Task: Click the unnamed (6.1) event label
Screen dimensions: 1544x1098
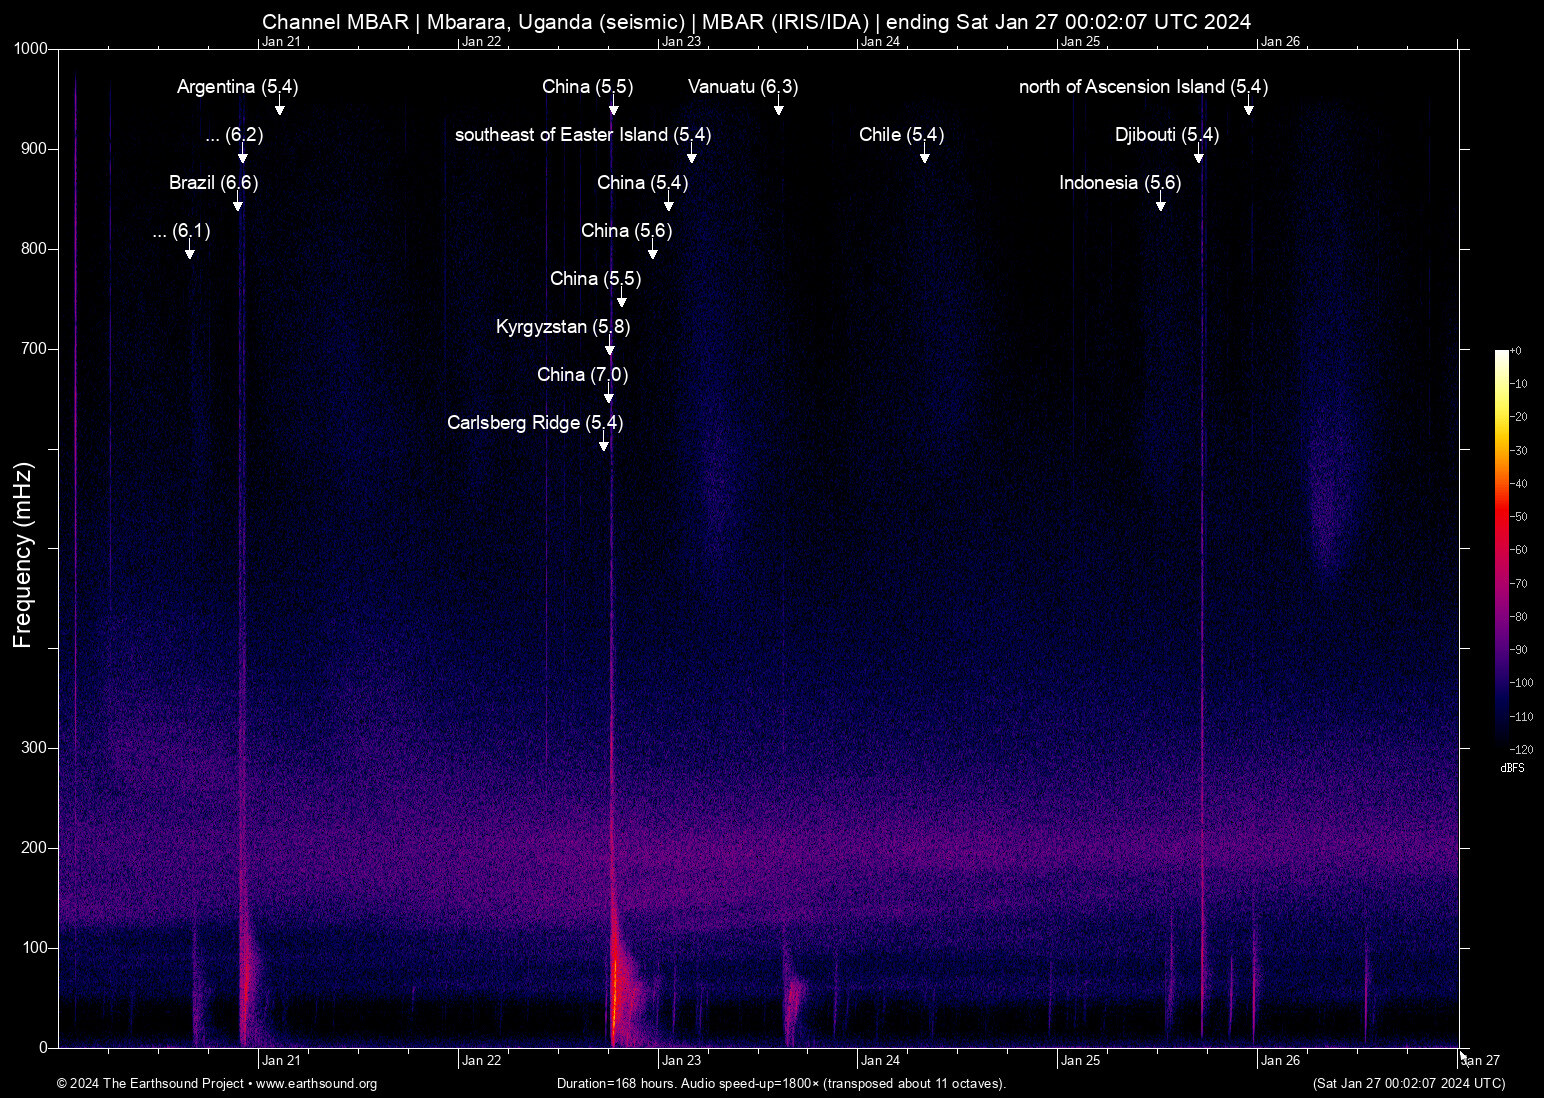Action: 181,231
